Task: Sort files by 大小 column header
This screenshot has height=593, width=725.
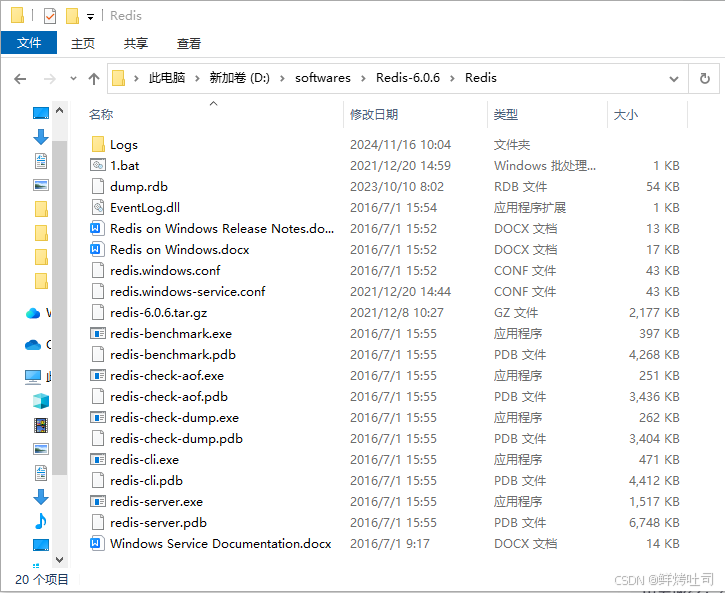Action: click(625, 115)
